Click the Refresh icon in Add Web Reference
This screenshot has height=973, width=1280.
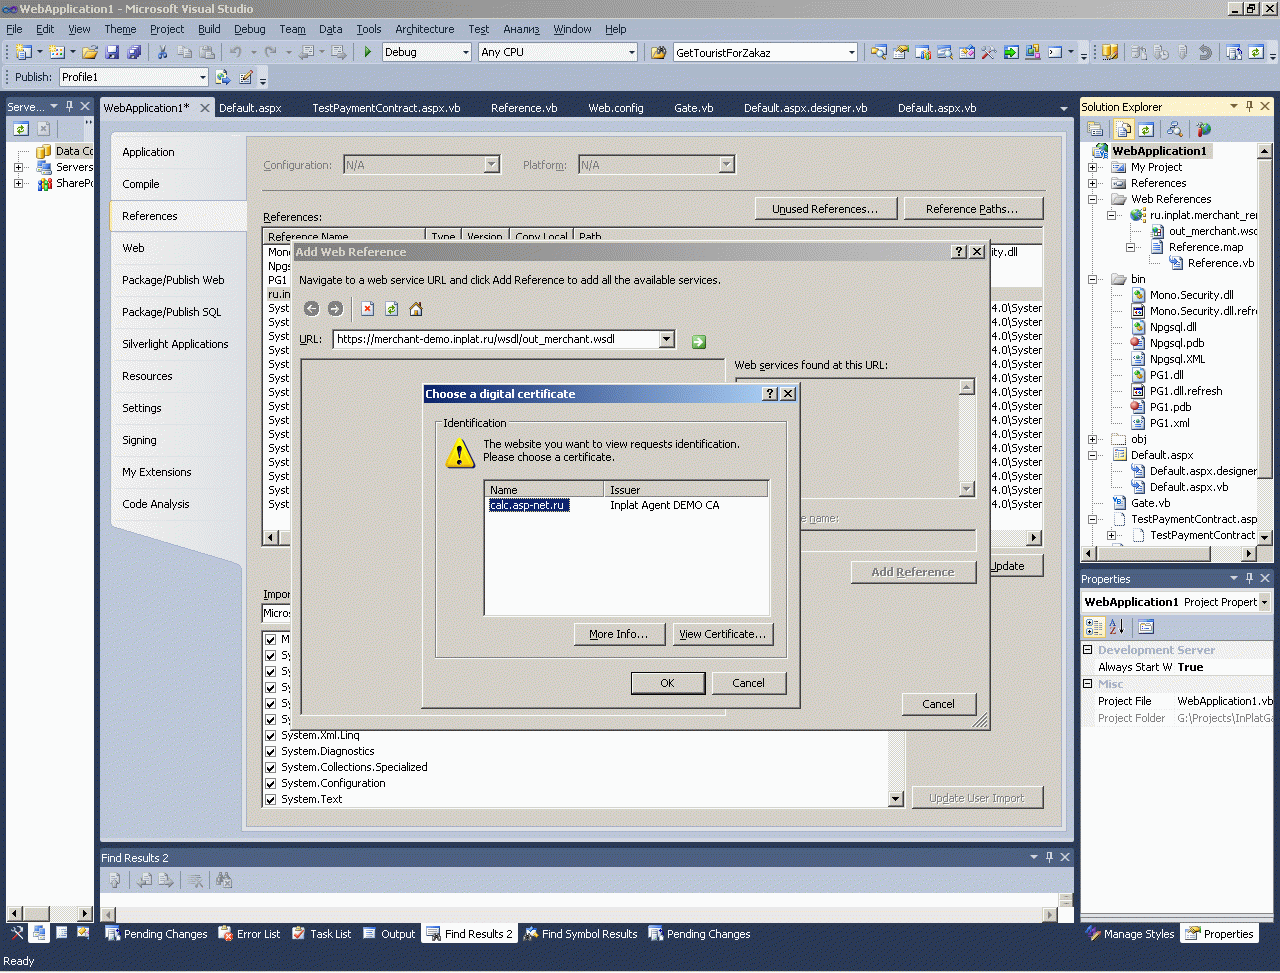[x=392, y=309]
